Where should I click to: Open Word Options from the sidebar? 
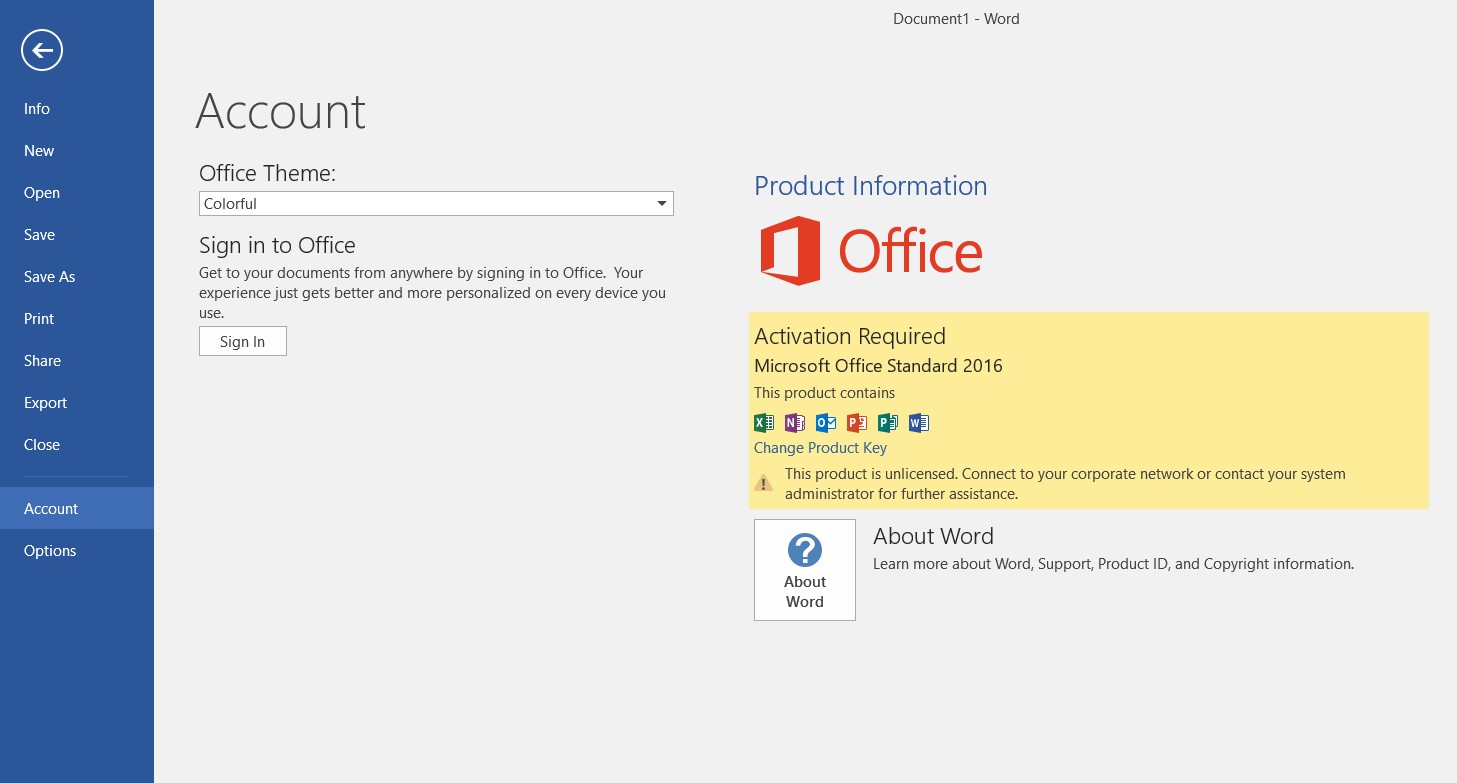click(x=50, y=551)
